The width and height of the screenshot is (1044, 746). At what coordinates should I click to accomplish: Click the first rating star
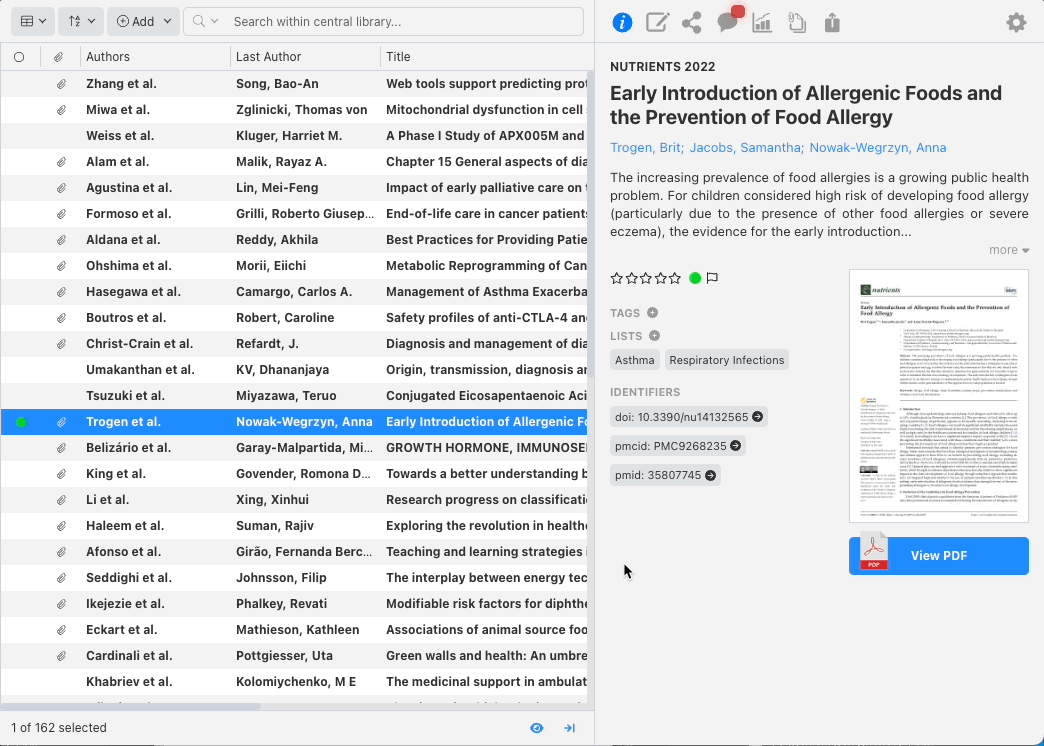point(617,278)
